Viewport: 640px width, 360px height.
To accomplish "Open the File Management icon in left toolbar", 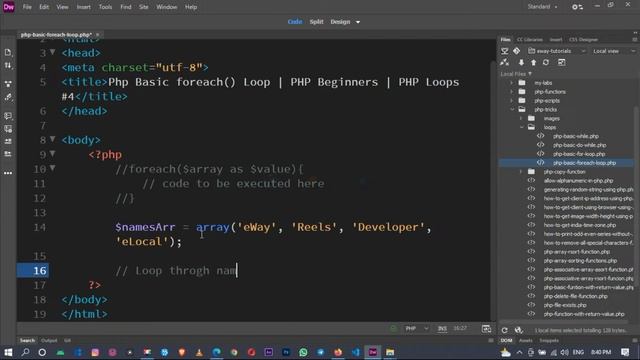I will pyautogui.click(x=8, y=52).
